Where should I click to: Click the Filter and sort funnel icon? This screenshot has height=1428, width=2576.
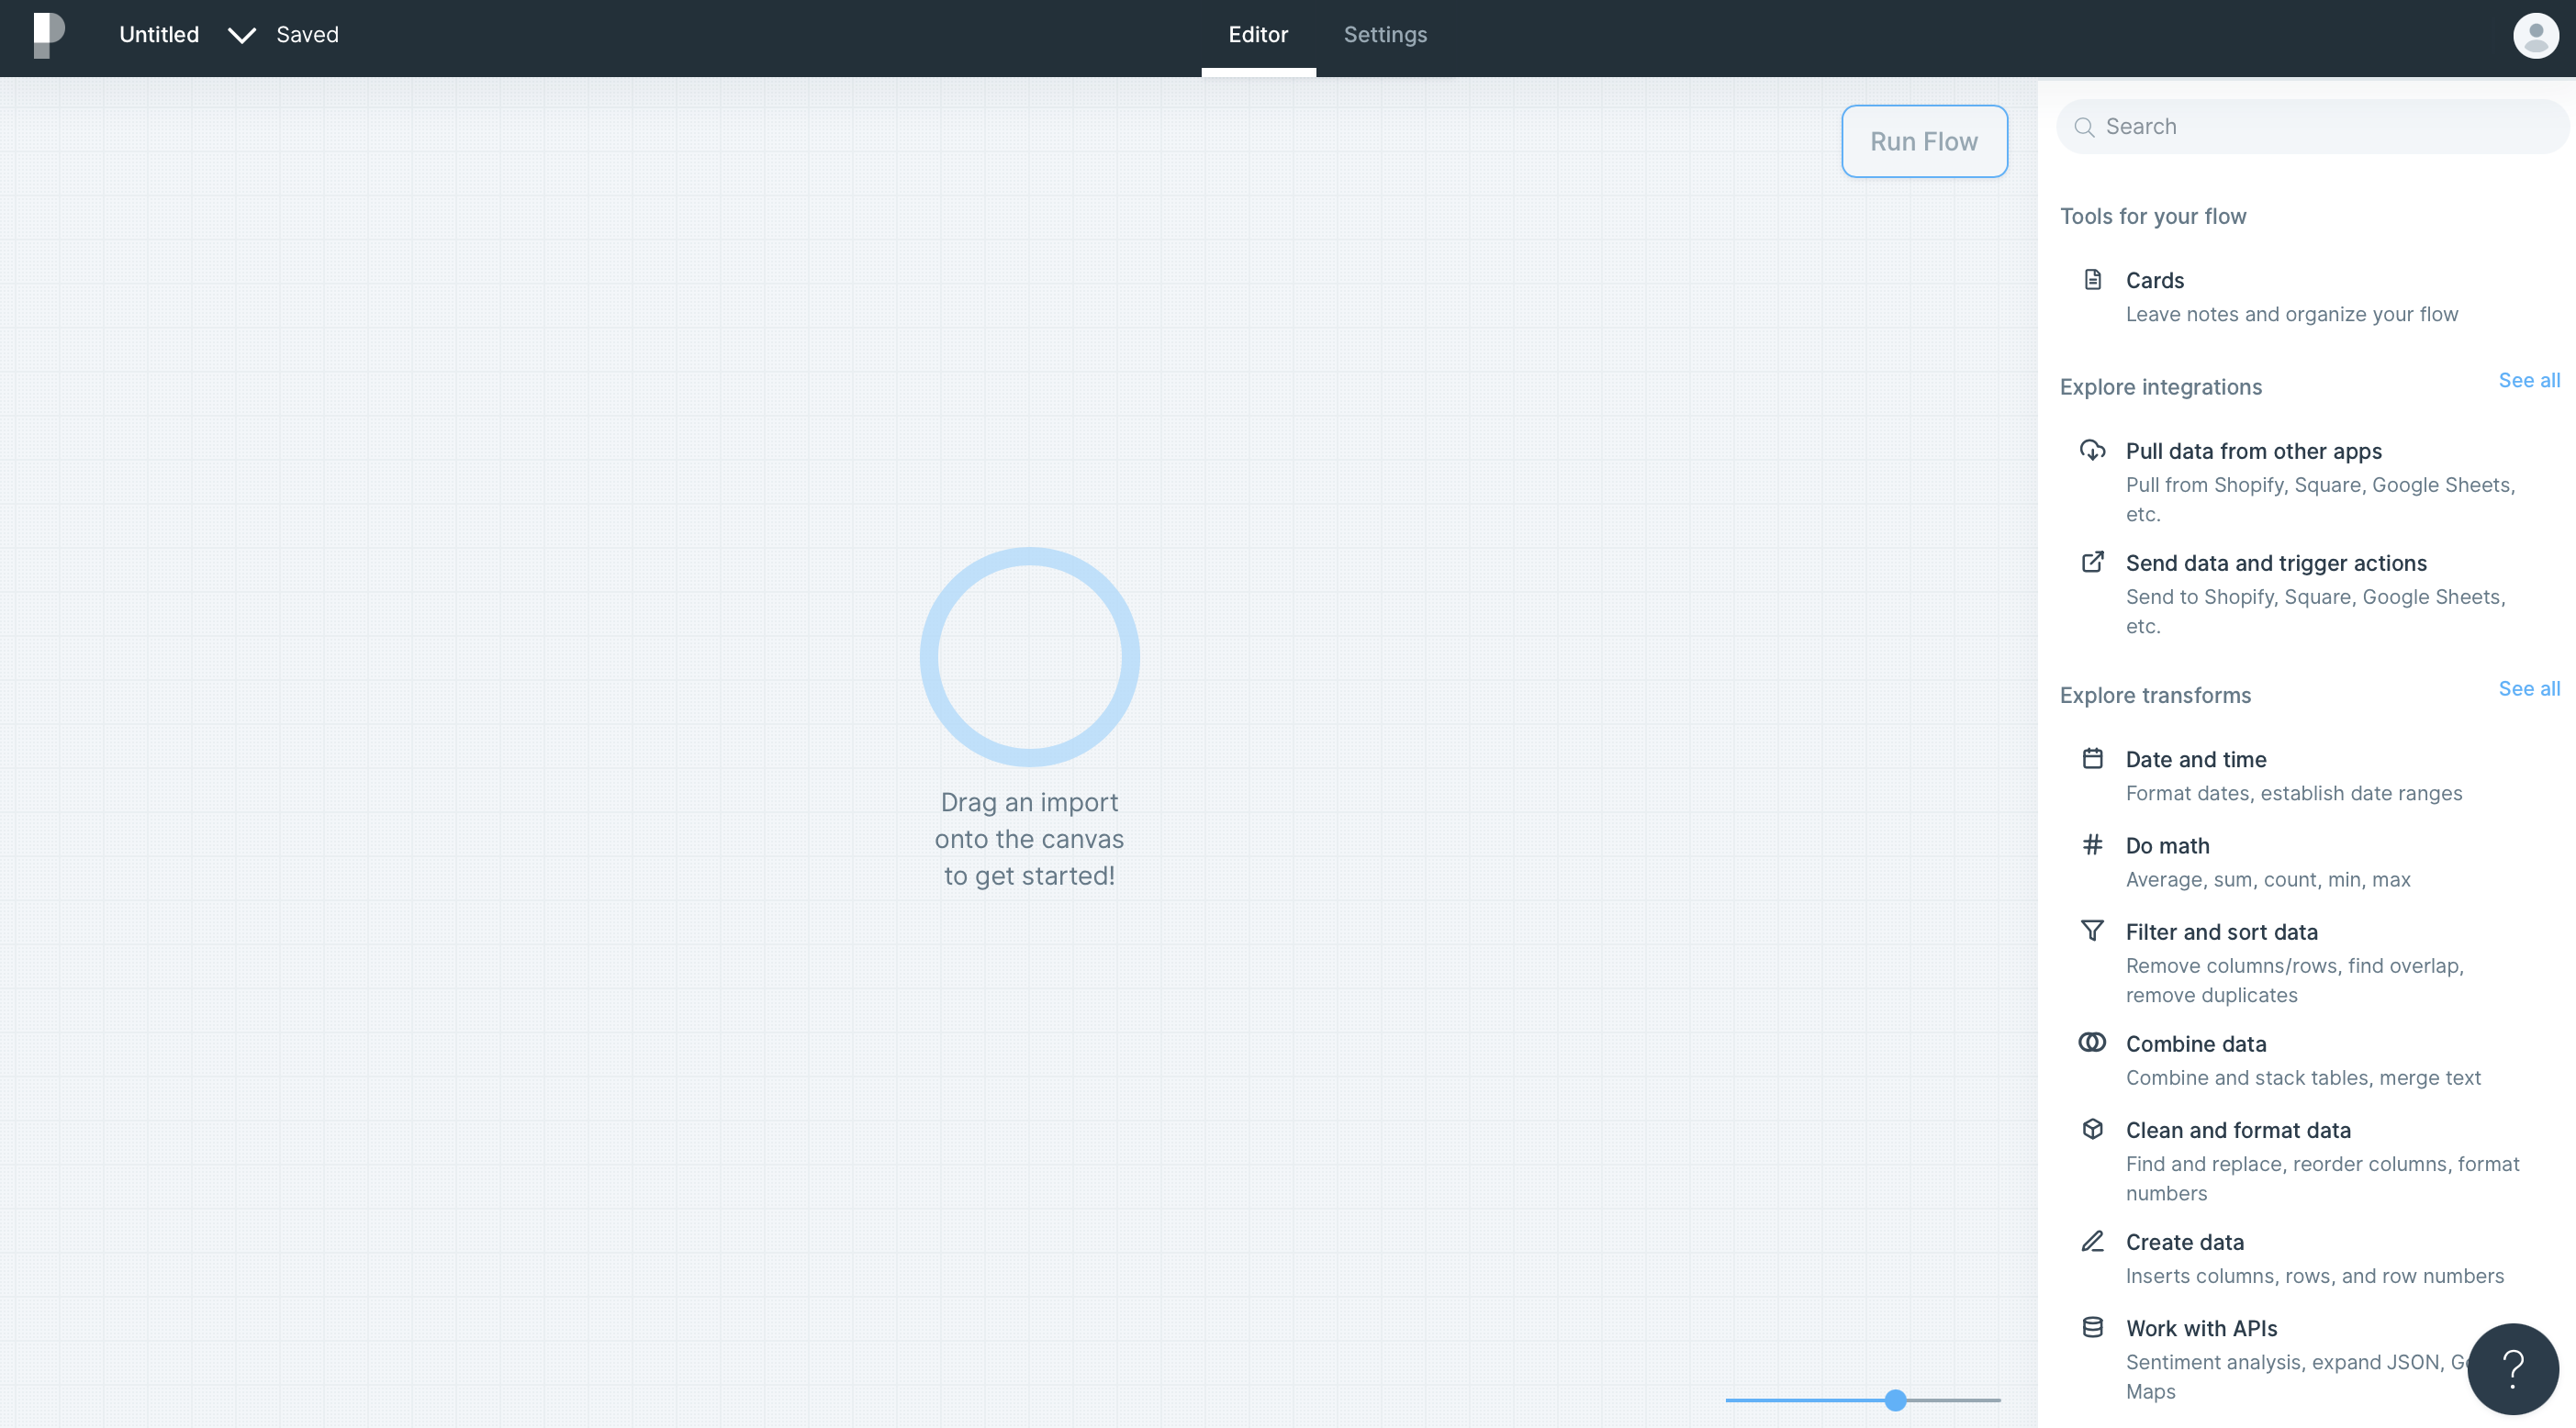pyautogui.click(x=2092, y=931)
